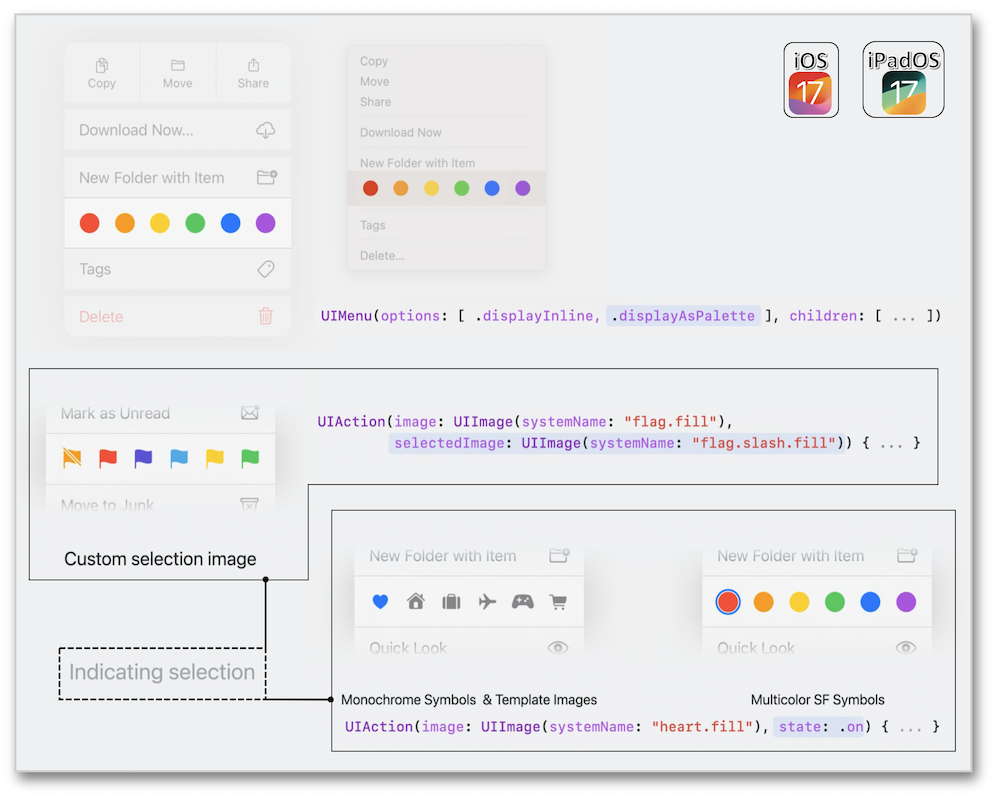
Task: Click the Monochrome Symbols & Template Images caption
Action: click(469, 700)
